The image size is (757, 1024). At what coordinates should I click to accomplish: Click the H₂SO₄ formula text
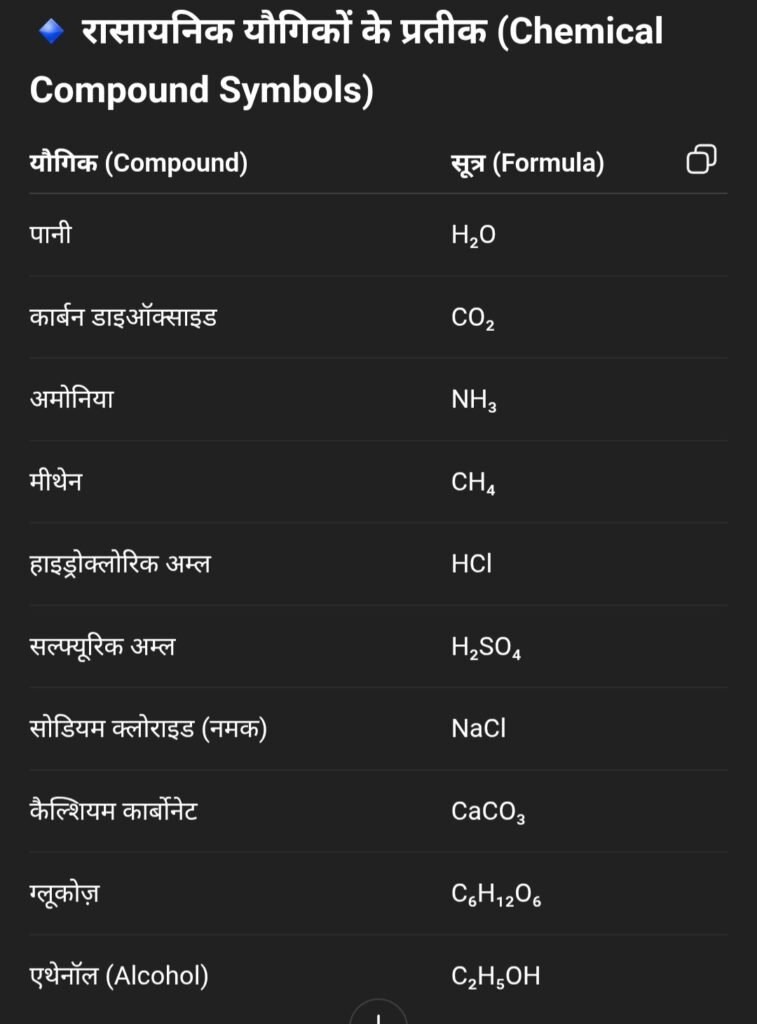486,647
